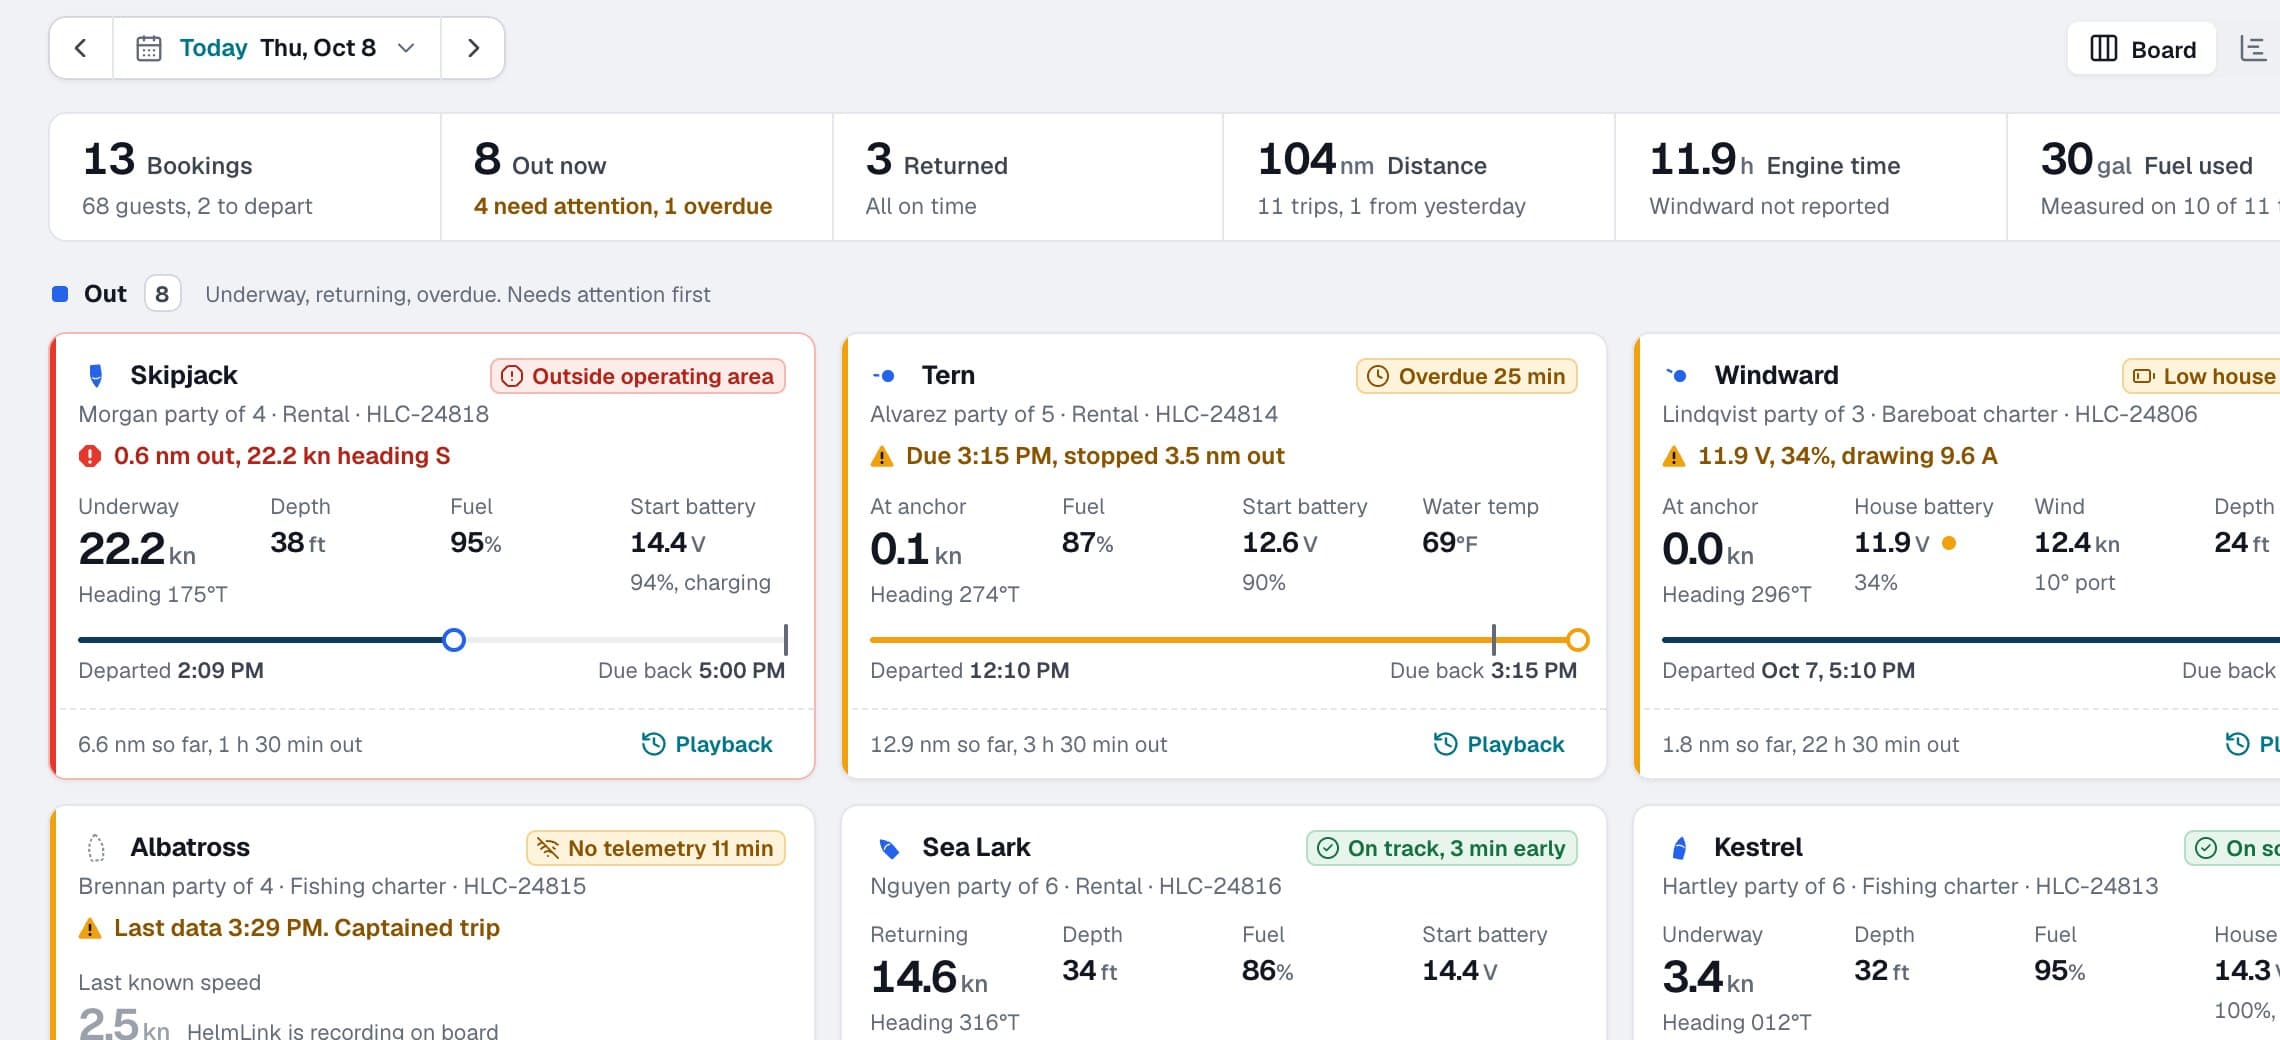Click Tern vessel heading icon
Viewport: 2280px width, 1040px height.
click(x=884, y=376)
